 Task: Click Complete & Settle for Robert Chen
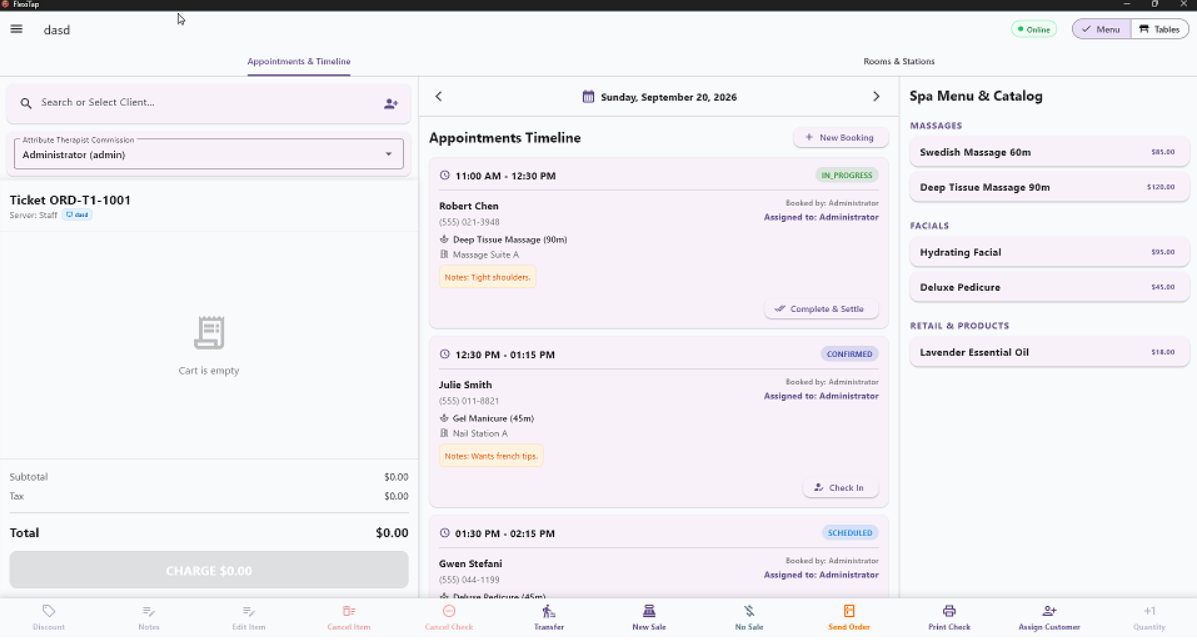(821, 309)
